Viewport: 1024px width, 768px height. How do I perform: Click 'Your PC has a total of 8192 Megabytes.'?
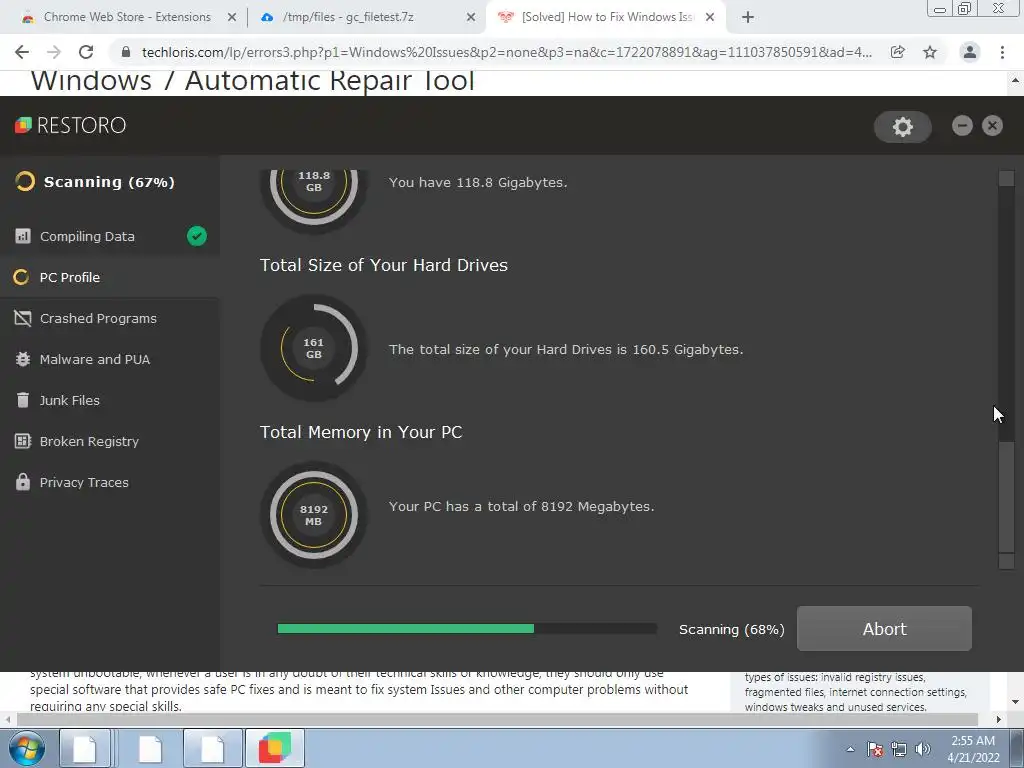(x=521, y=506)
